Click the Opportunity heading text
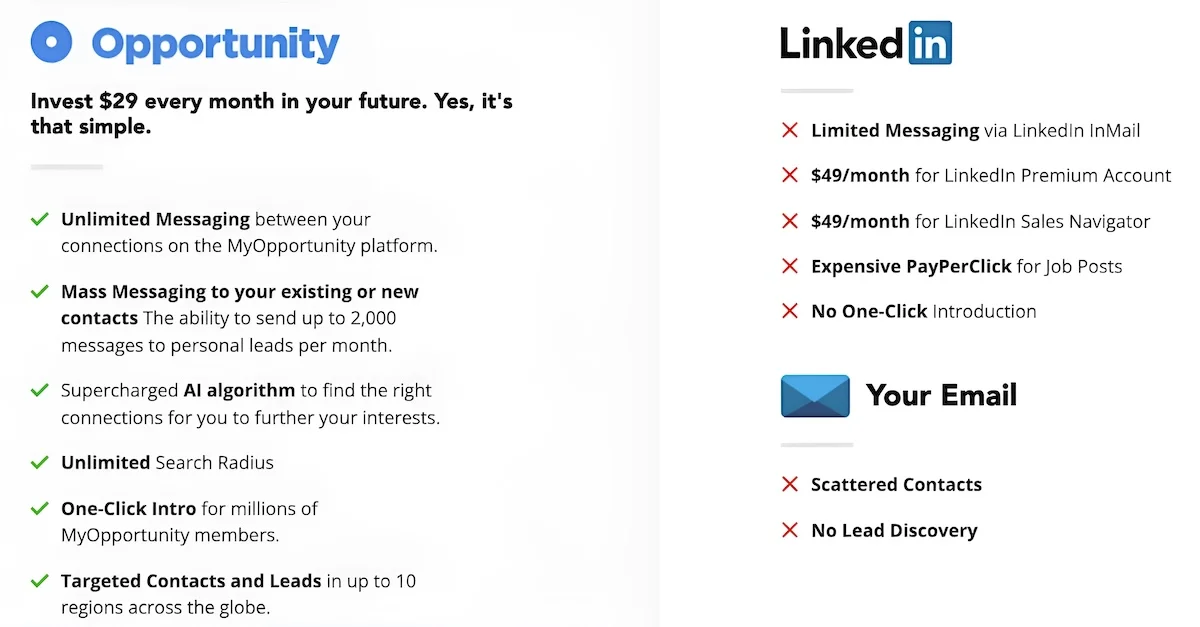Viewport: 1200px width, 627px height. 215,45
